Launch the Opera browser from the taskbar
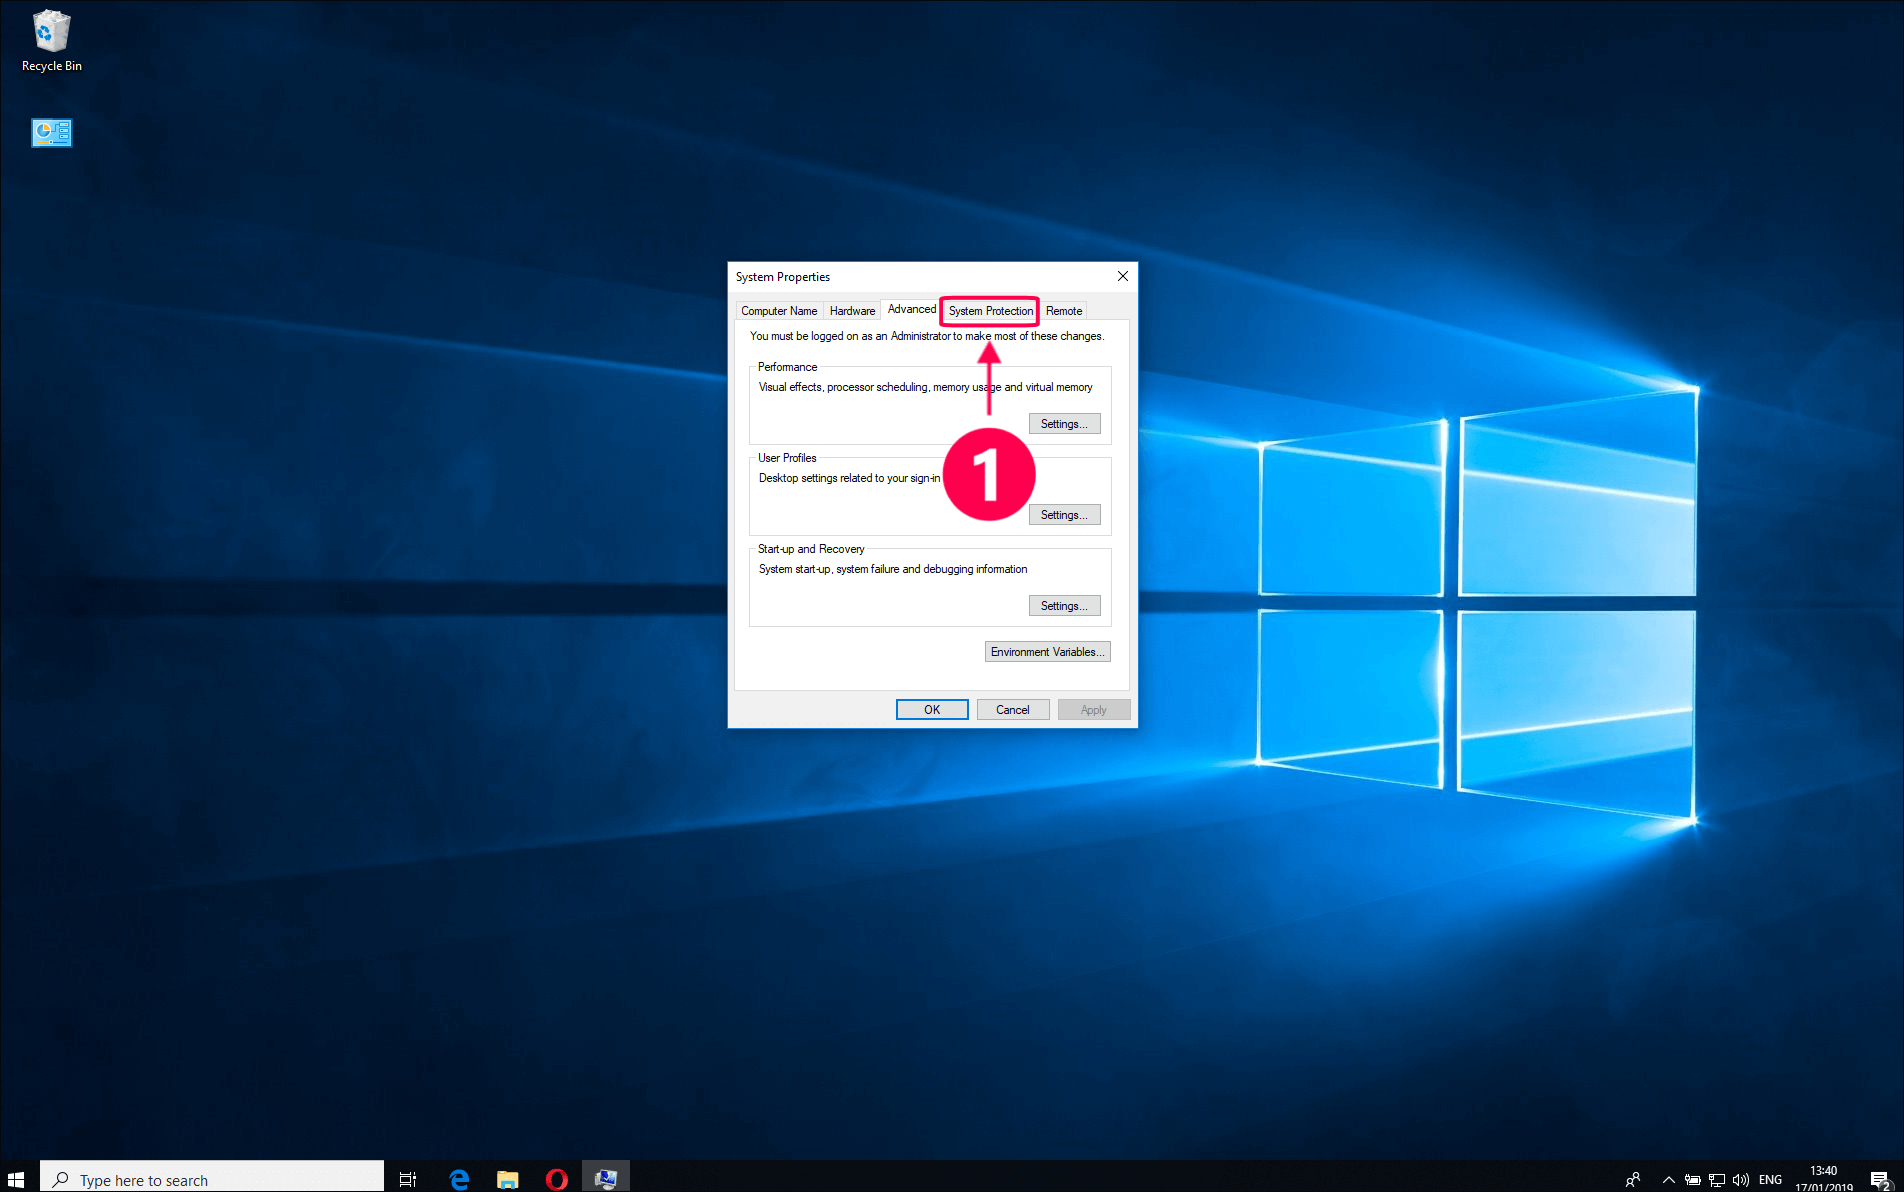This screenshot has height=1192, width=1904. (x=556, y=1179)
